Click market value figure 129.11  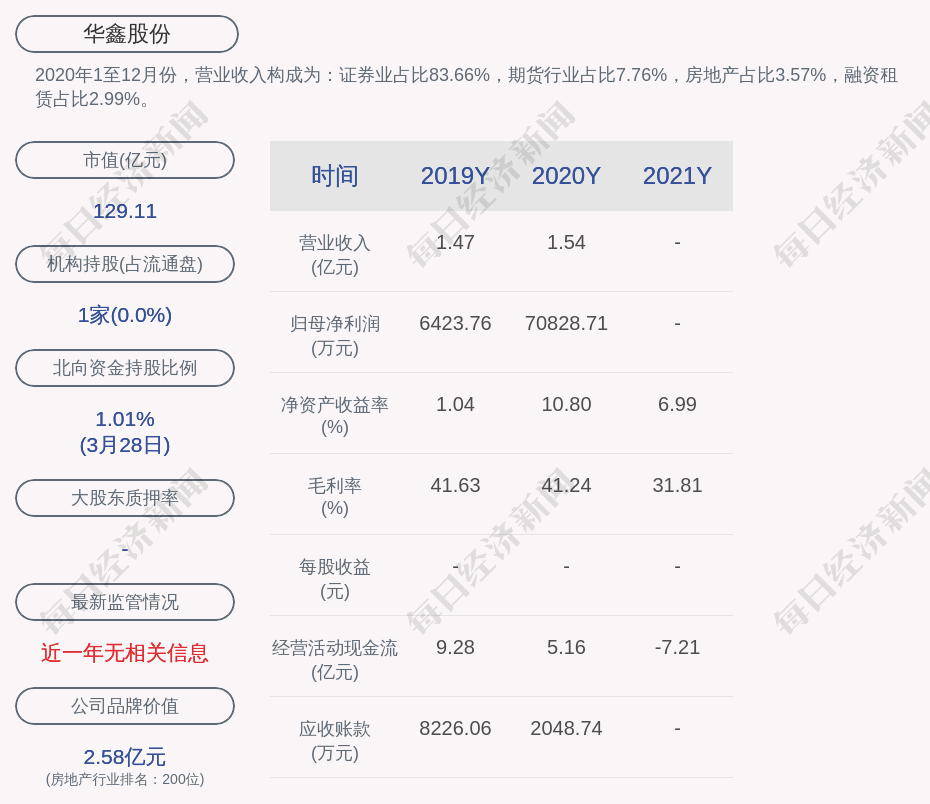click(125, 211)
